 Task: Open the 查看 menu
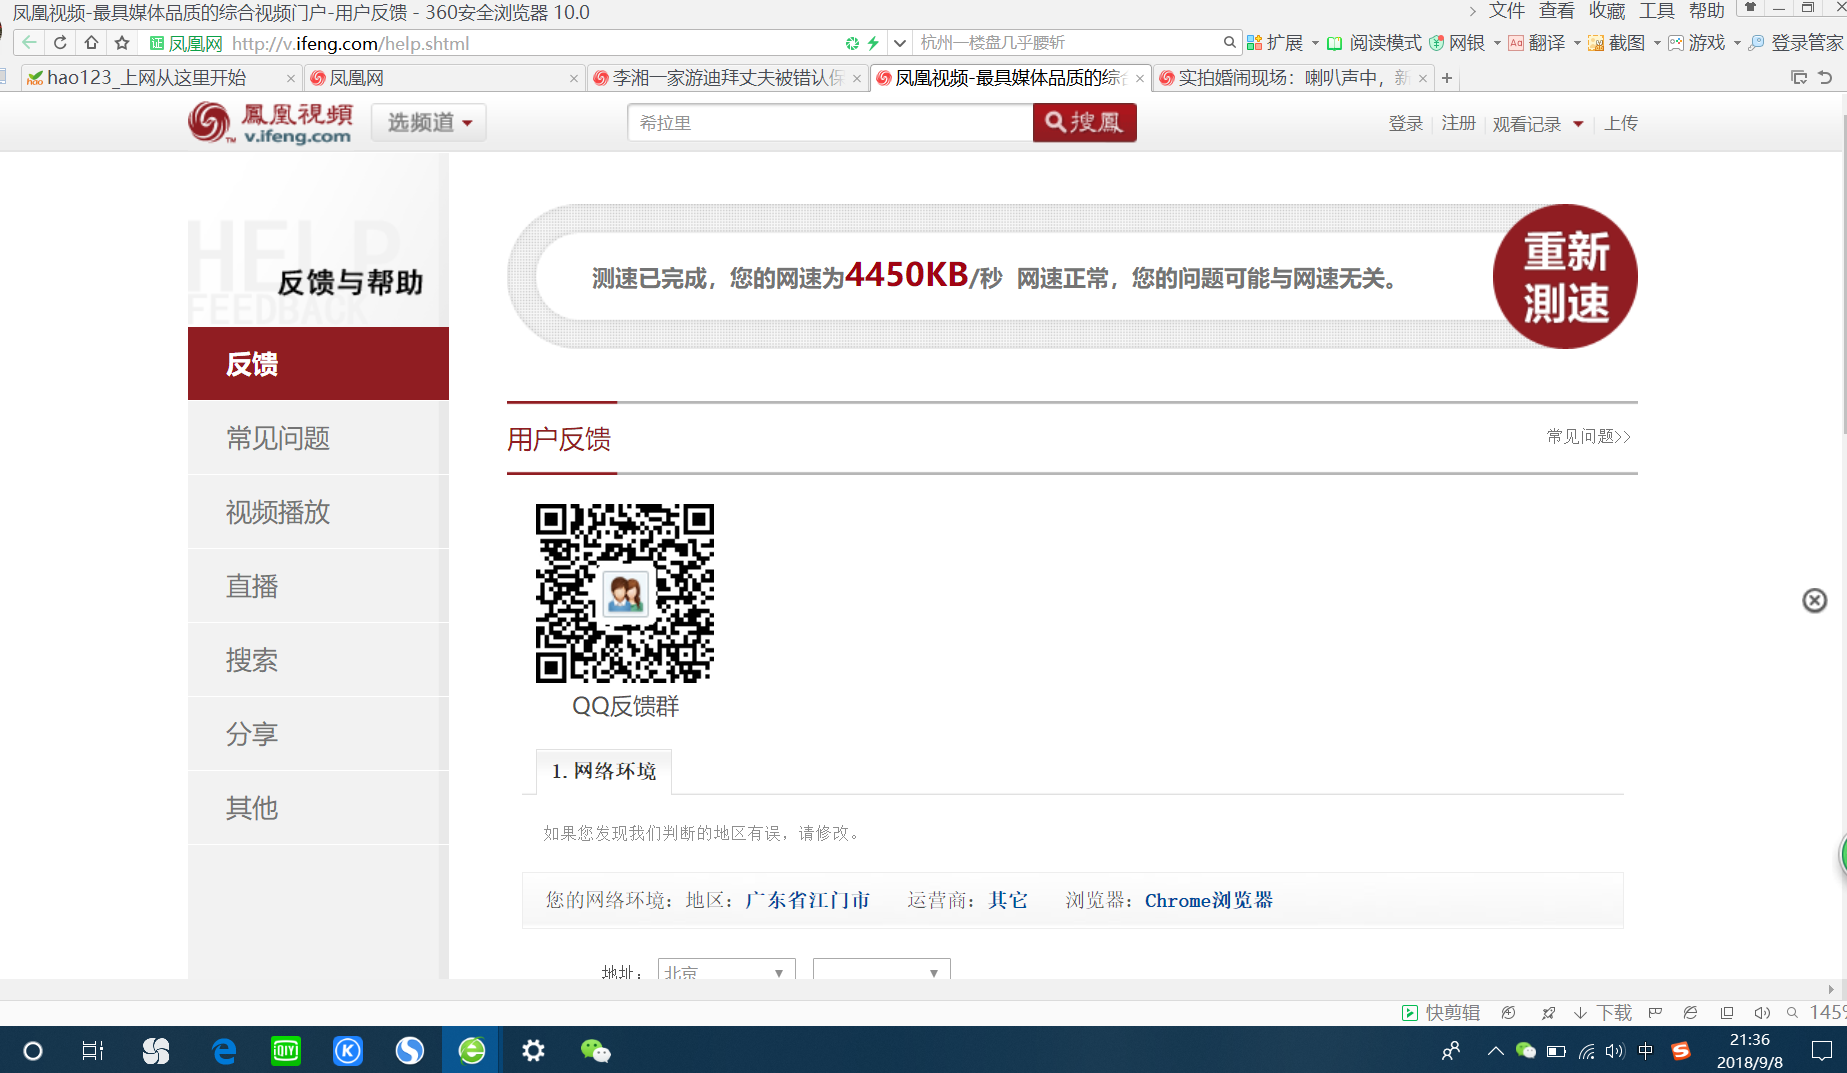click(1556, 11)
